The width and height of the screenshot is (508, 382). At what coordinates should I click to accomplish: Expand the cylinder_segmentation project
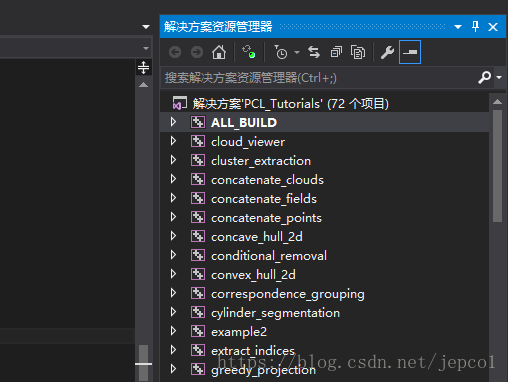click(x=173, y=312)
